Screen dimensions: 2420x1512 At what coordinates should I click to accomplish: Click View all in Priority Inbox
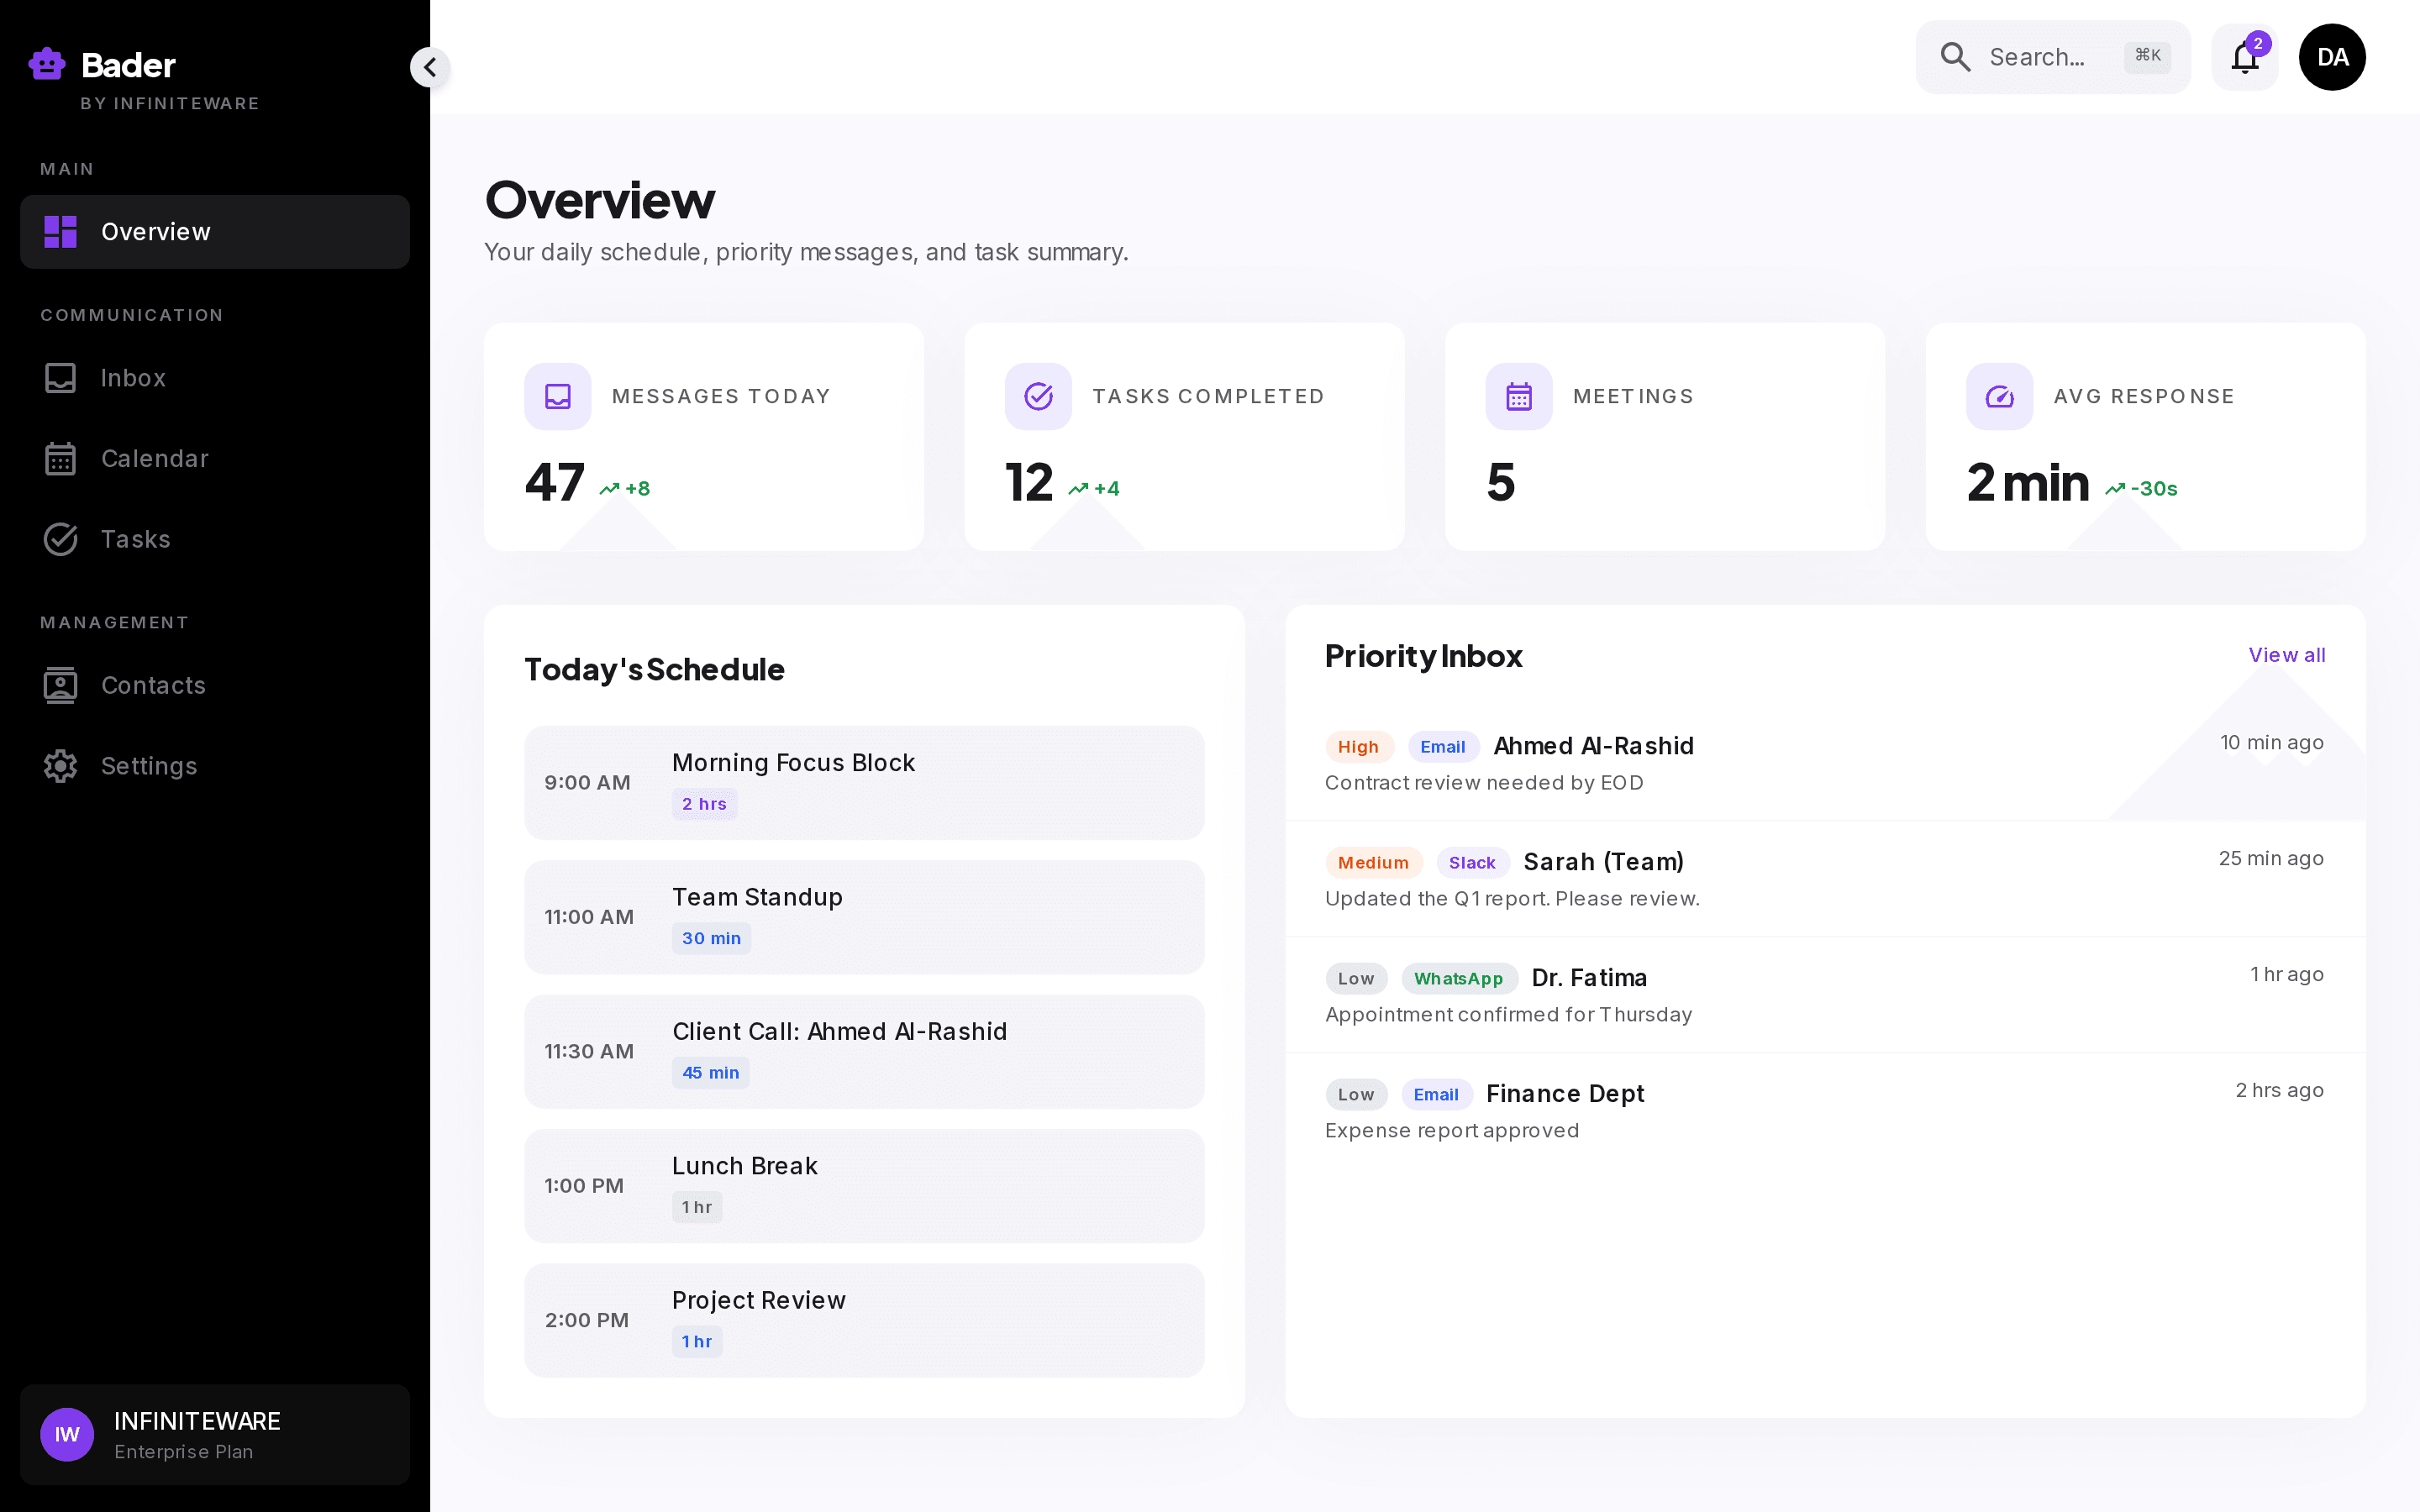tap(2287, 655)
